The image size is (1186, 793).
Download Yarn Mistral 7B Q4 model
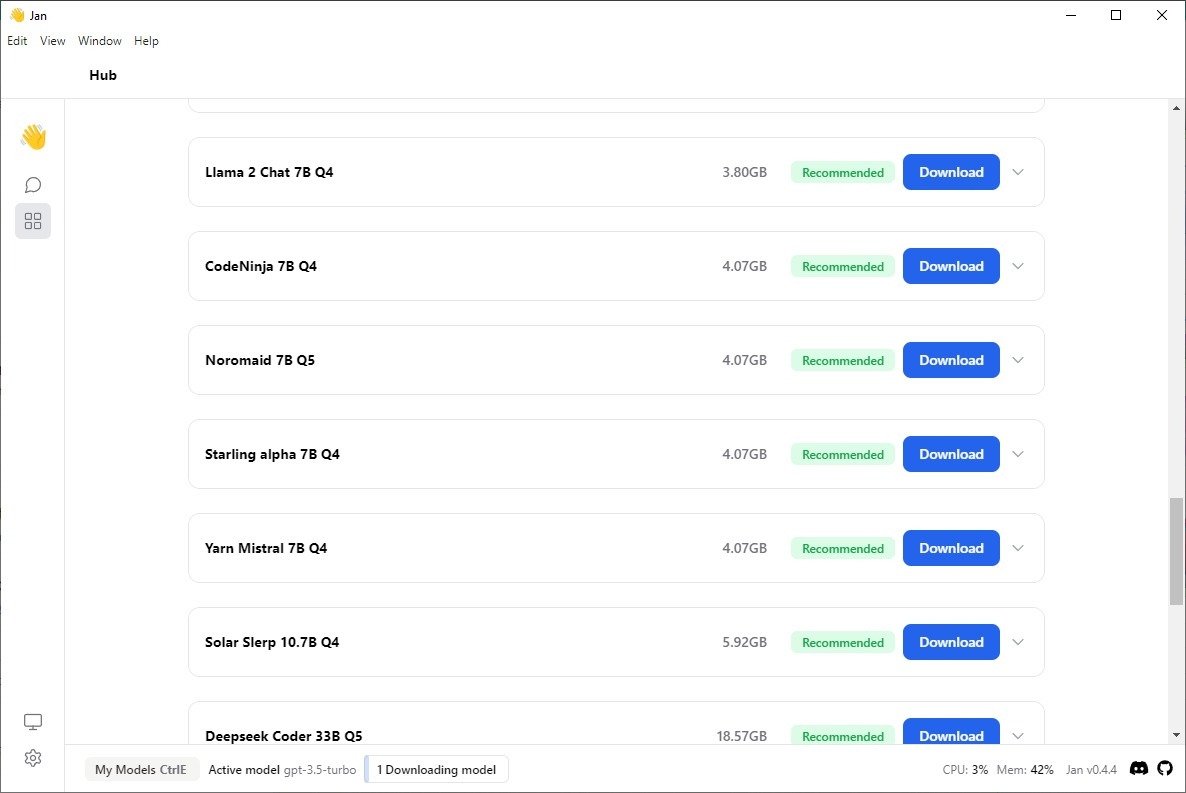click(x=951, y=549)
